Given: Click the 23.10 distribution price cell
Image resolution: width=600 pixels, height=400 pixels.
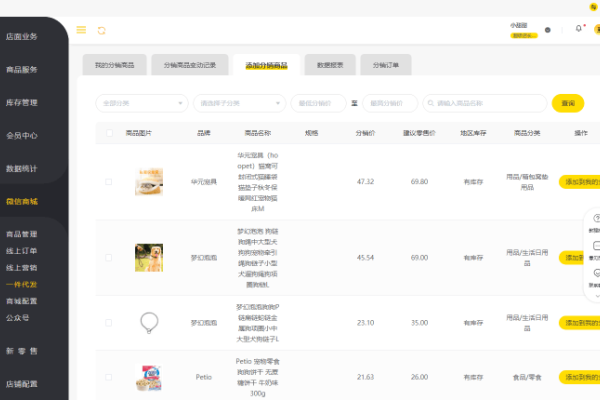Looking at the screenshot, I should pyautogui.click(x=365, y=323).
